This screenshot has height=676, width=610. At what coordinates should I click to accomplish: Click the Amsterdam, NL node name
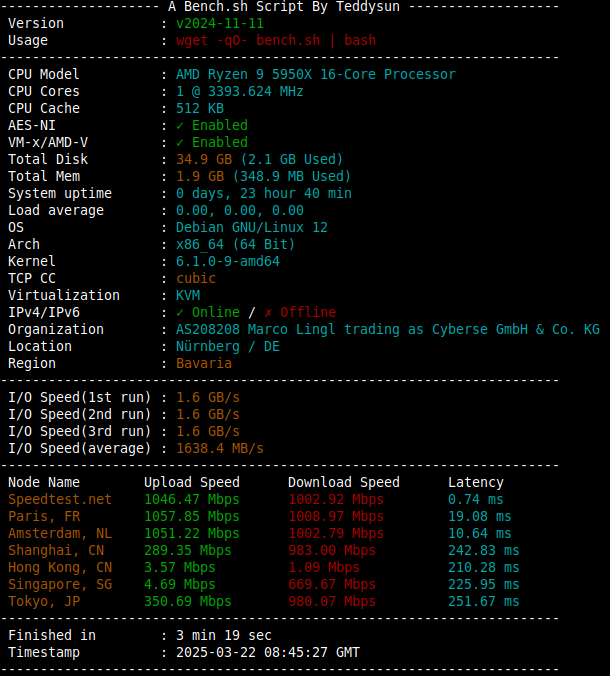tap(60, 533)
